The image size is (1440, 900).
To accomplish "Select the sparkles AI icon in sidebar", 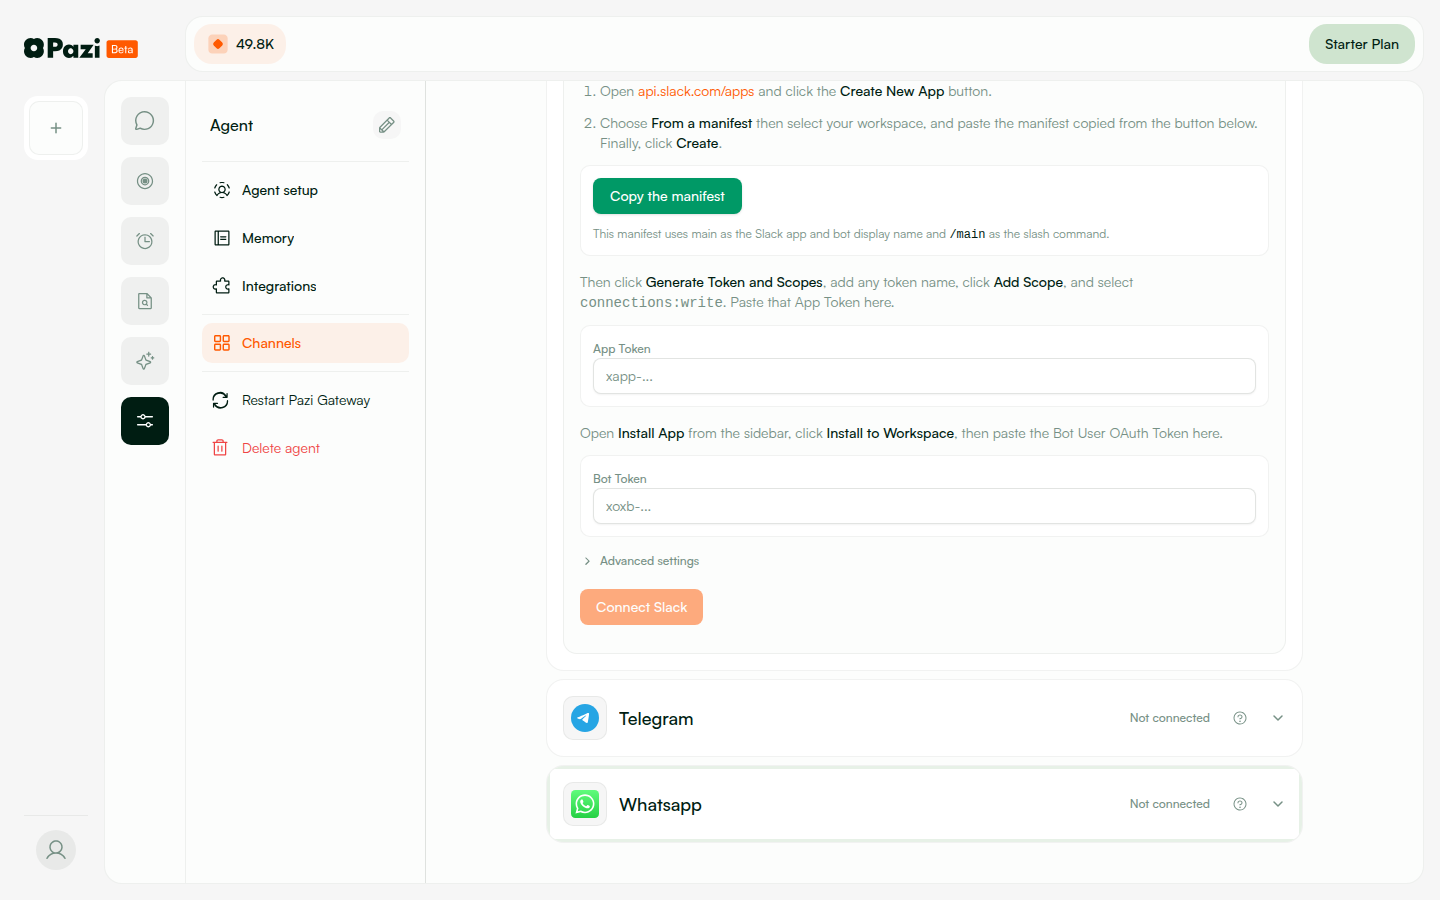I will coord(144,360).
